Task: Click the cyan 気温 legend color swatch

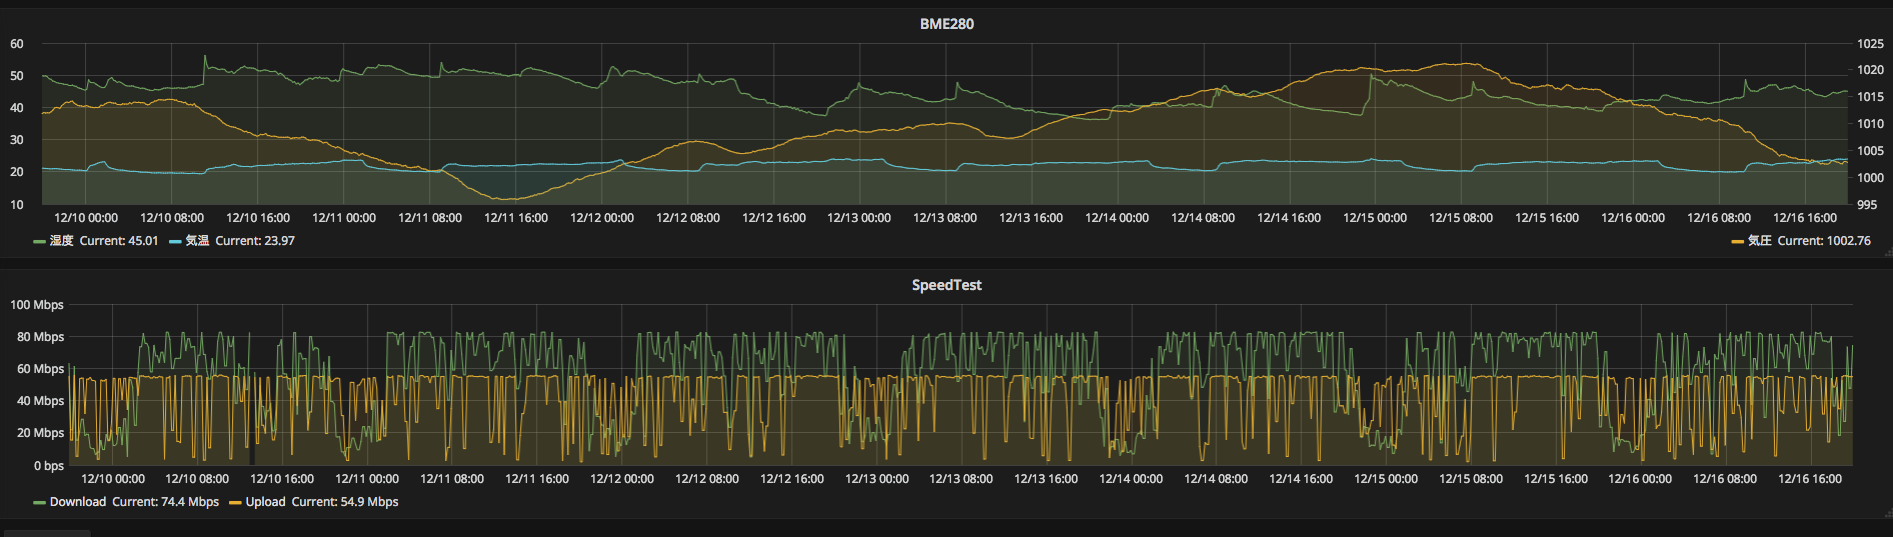Action: coord(175,242)
